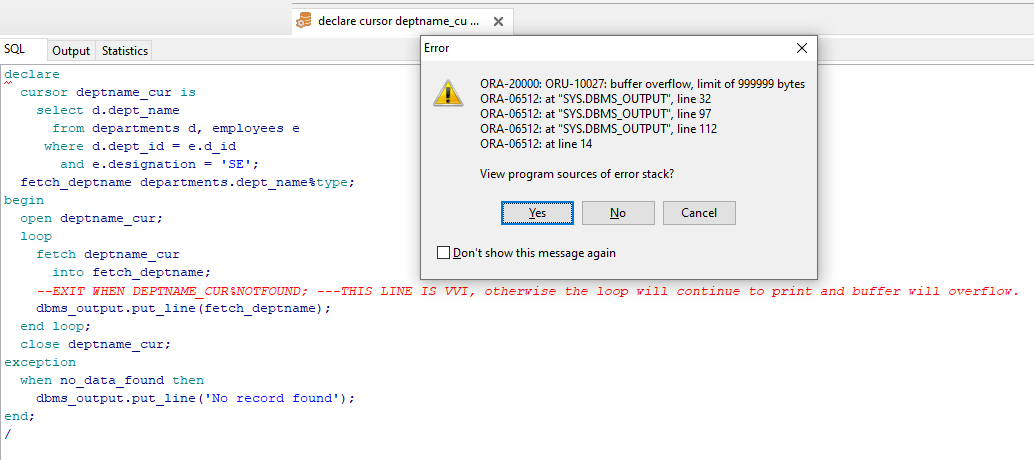This screenshot has height=460, width=1034.
Task: Click the "open deptname_cur;" code line
Action: coord(90,218)
